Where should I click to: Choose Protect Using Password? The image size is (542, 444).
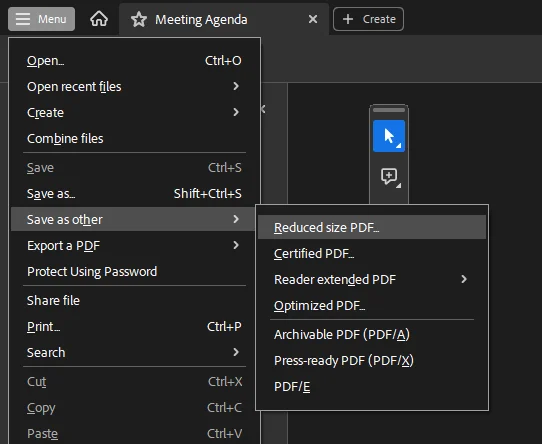click(x=134, y=271)
